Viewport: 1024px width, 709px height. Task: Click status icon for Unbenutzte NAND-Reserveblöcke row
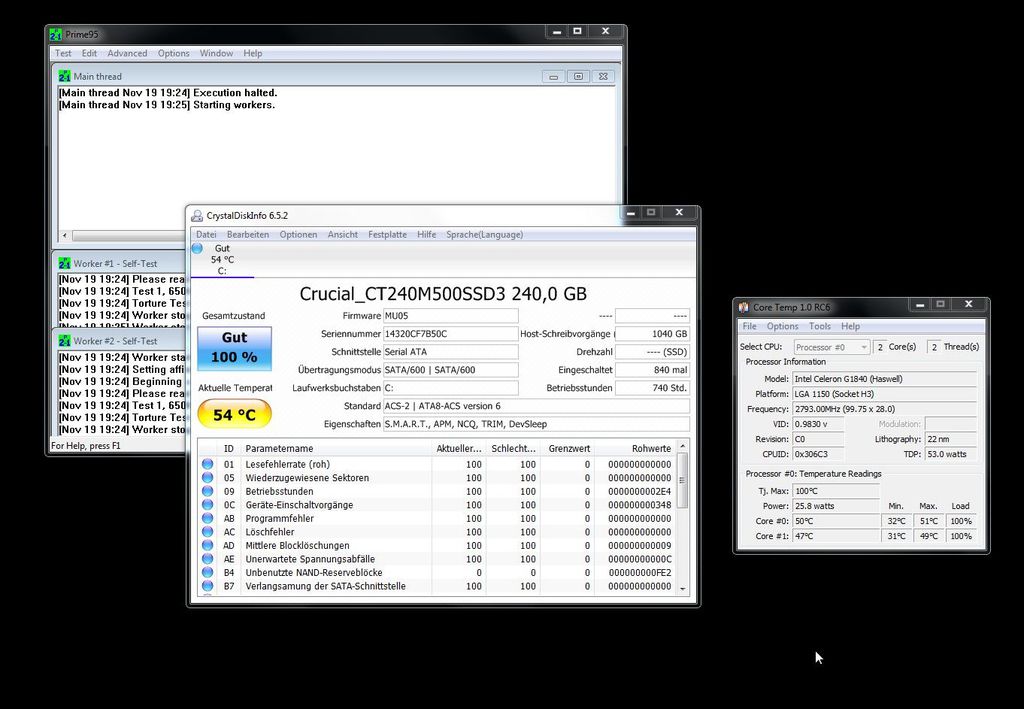coord(208,573)
